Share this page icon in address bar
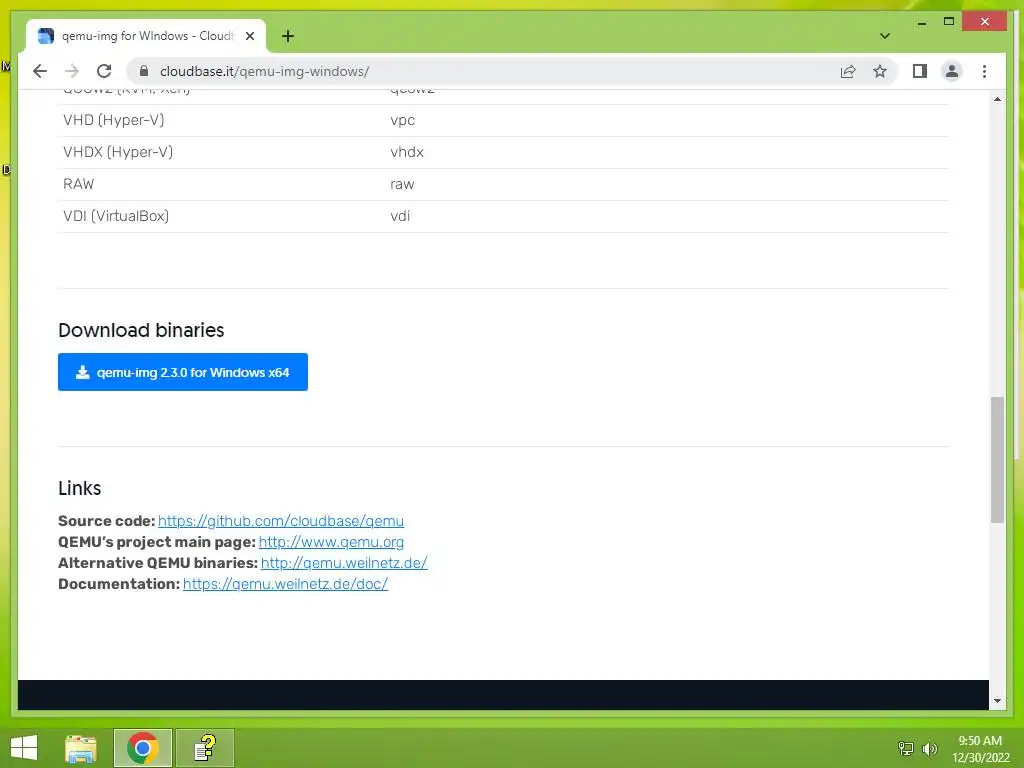 tap(848, 71)
